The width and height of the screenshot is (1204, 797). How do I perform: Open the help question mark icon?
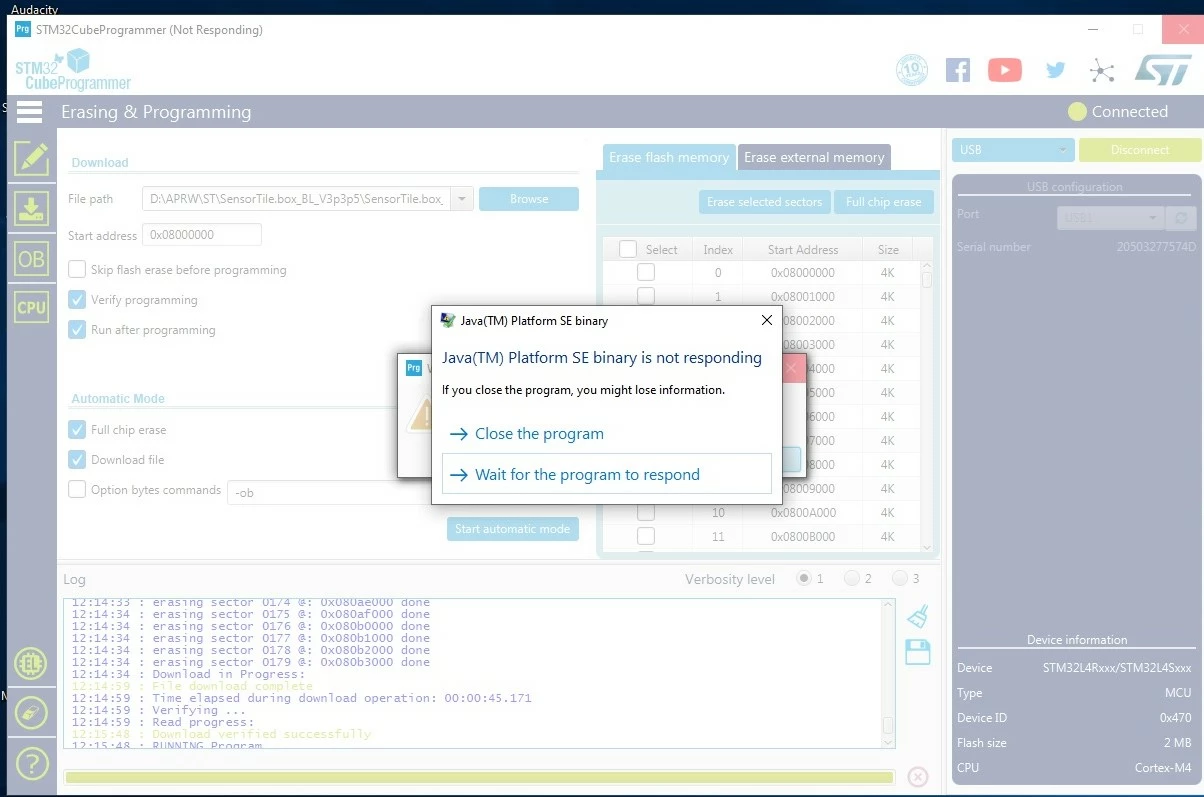31,764
